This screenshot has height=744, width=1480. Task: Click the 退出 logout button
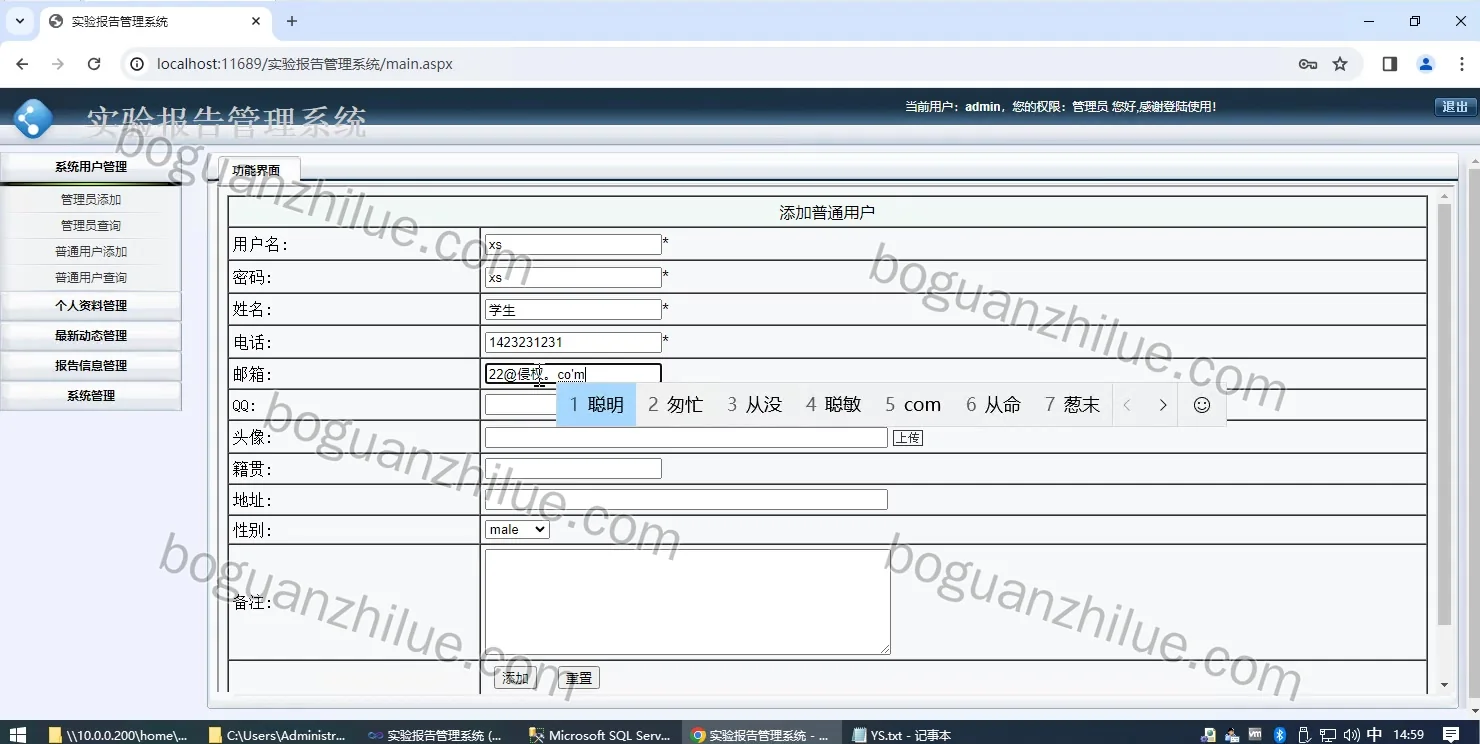pyautogui.click(x=1455, y=107)
